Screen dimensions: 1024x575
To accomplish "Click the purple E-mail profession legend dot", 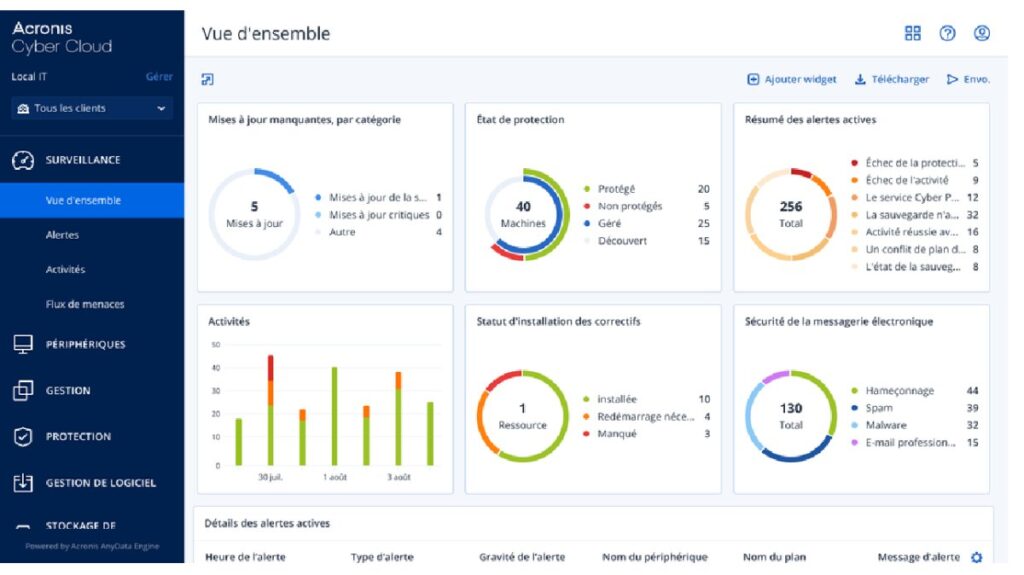I will tap(855, 442).
